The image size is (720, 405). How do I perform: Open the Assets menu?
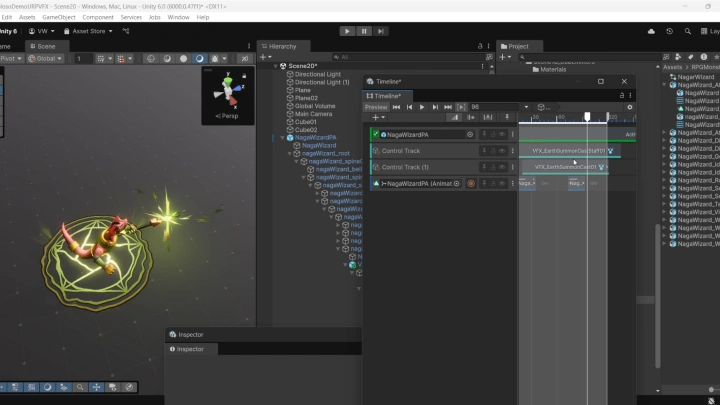[x=27, y=17]
